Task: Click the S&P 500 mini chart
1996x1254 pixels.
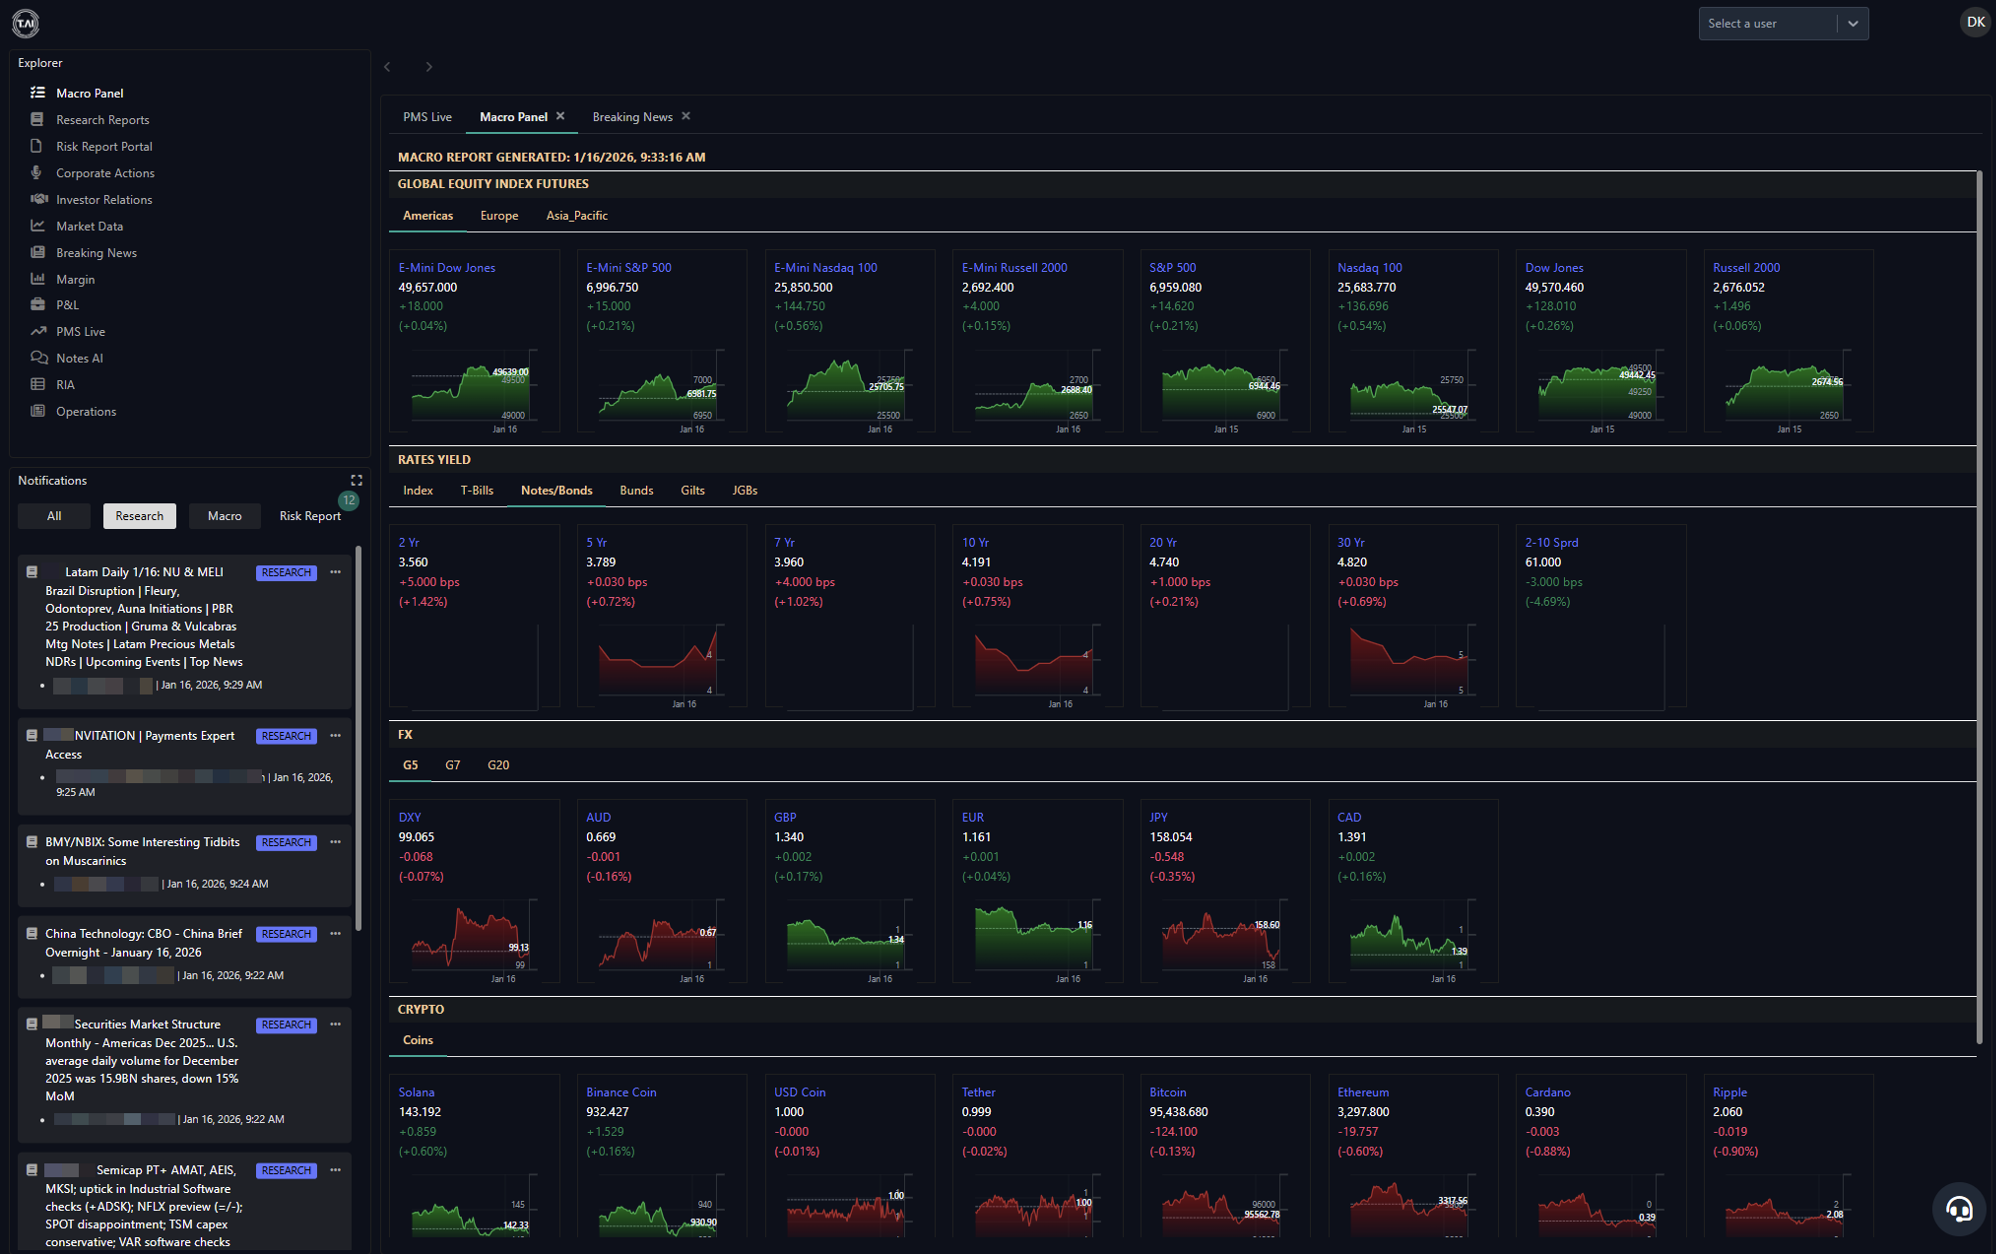Action: (1224, 392)
